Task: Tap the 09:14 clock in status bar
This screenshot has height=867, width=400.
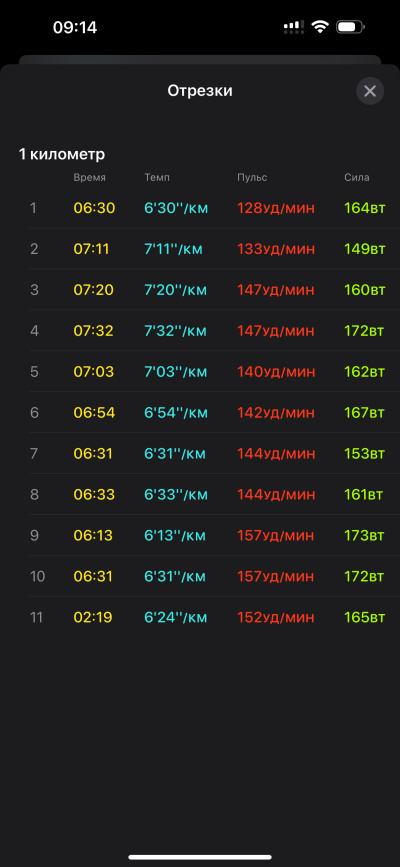Action: pyautogui.click(x=75, y=27)
